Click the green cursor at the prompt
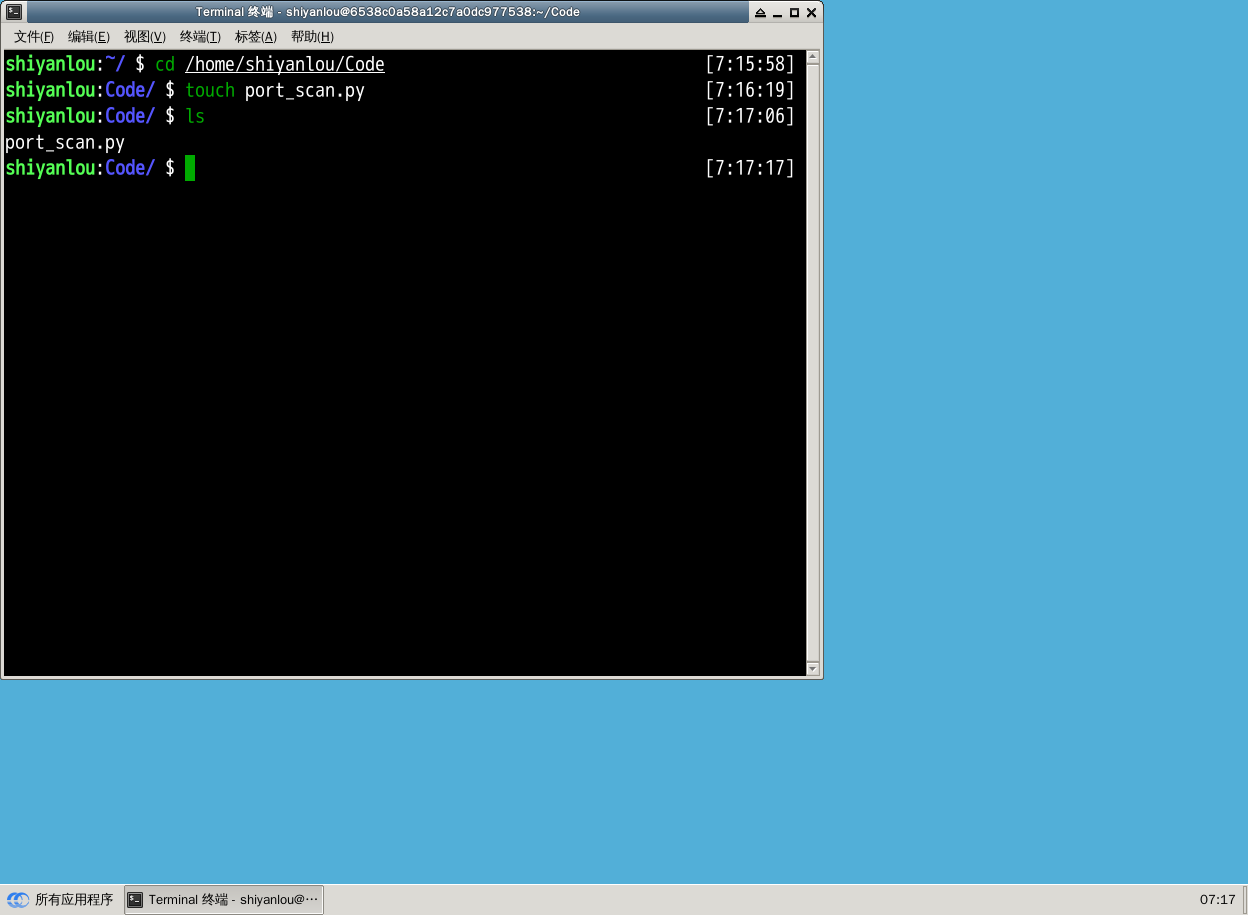Image resolution: width=1248 pixels, height=915 pixels. pos(190,168)
